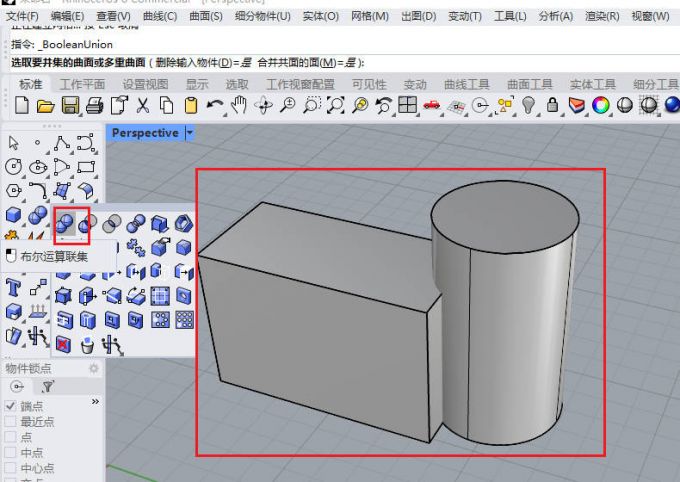Switch to the 可见性 toolbar tab
The width and height of the screenshot is (680, 482).
click(x=369, y=84)
